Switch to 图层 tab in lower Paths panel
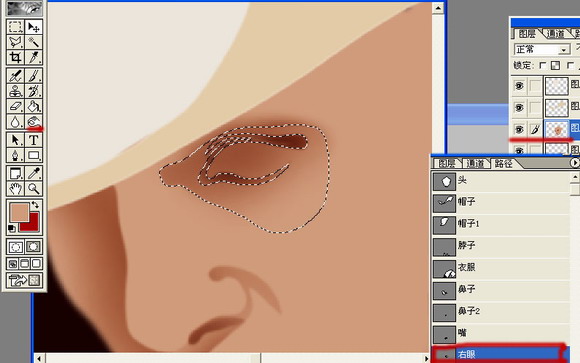Screen dimensions: 580x363 (x=446, y=163)
